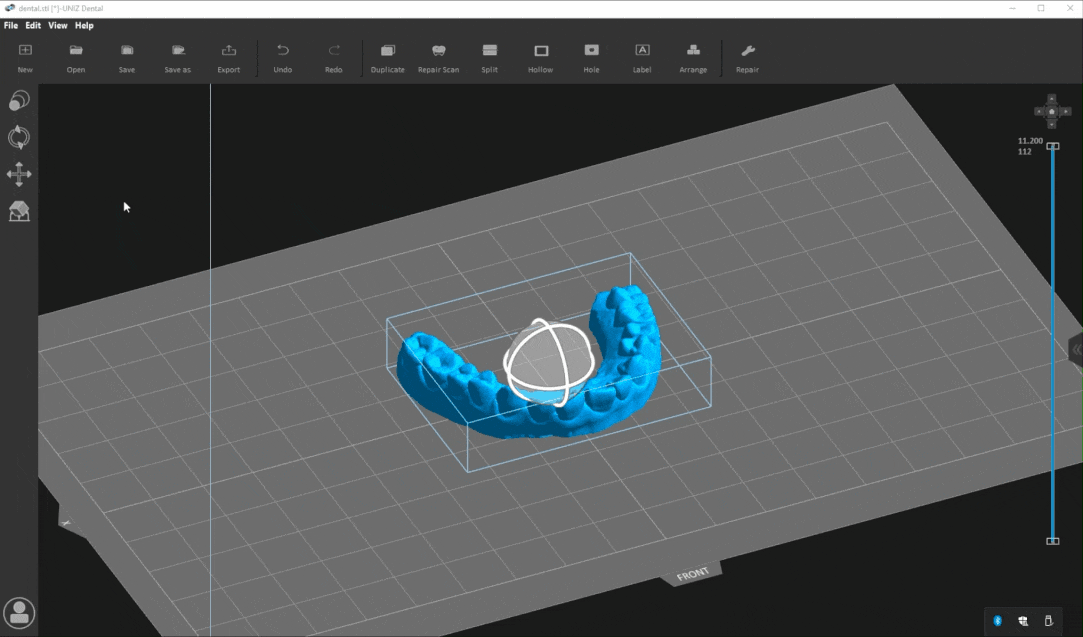
Task: Expand the collapsed right side panel
Action: pyautogui.click(x=1076, y=349)
